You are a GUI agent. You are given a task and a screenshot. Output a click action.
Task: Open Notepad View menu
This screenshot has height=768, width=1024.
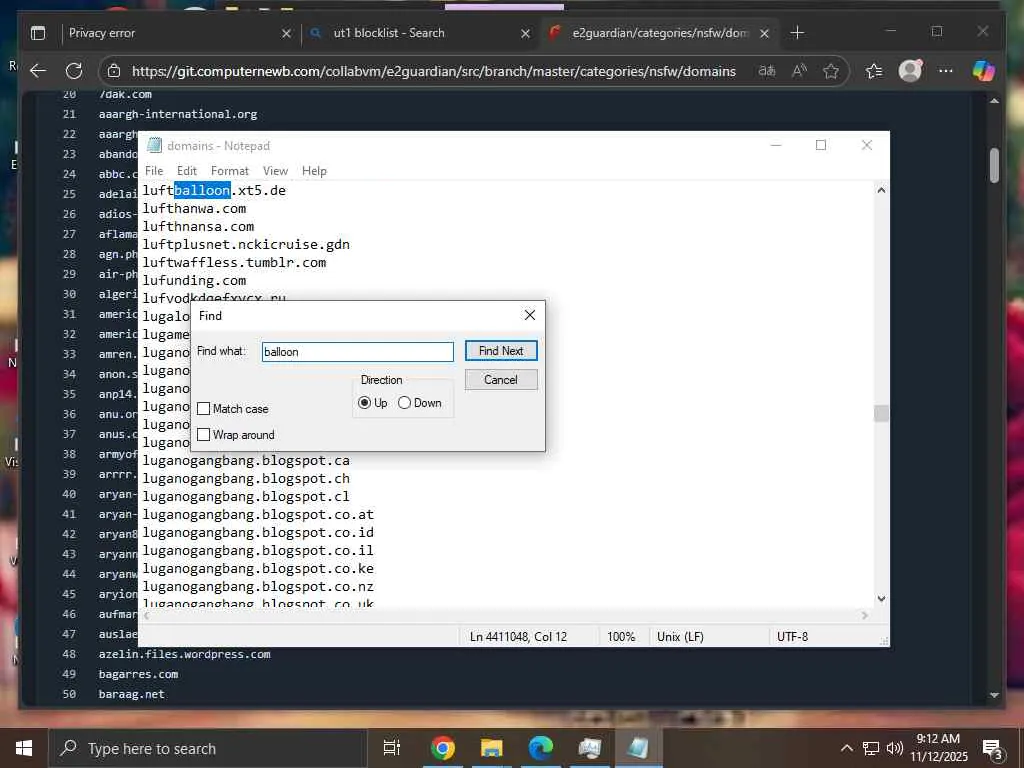click(x=276, y=171)
